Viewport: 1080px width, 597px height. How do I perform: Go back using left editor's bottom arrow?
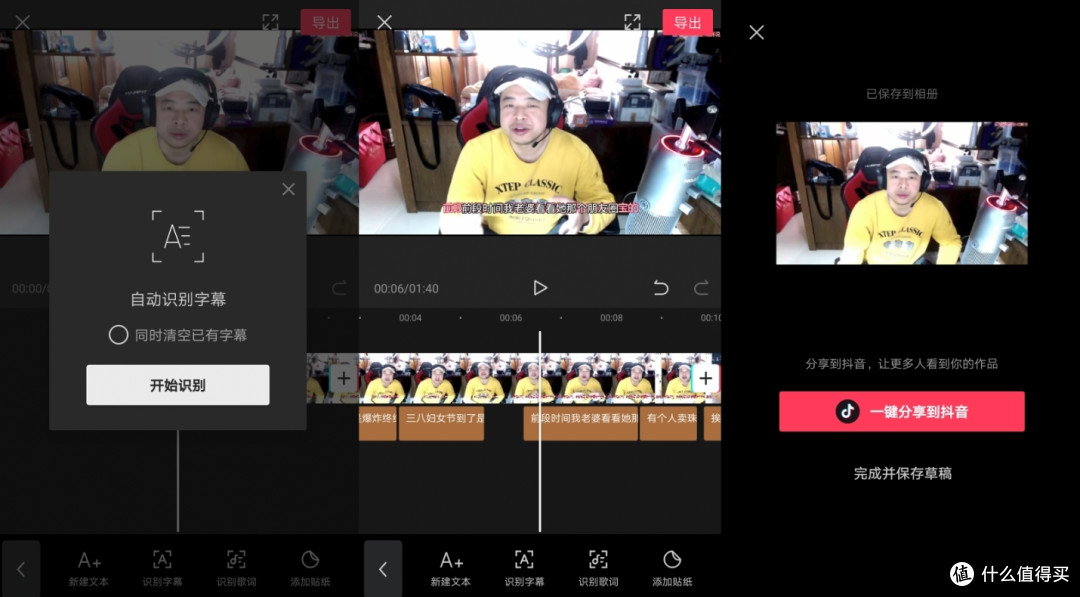tap(21, 569)
